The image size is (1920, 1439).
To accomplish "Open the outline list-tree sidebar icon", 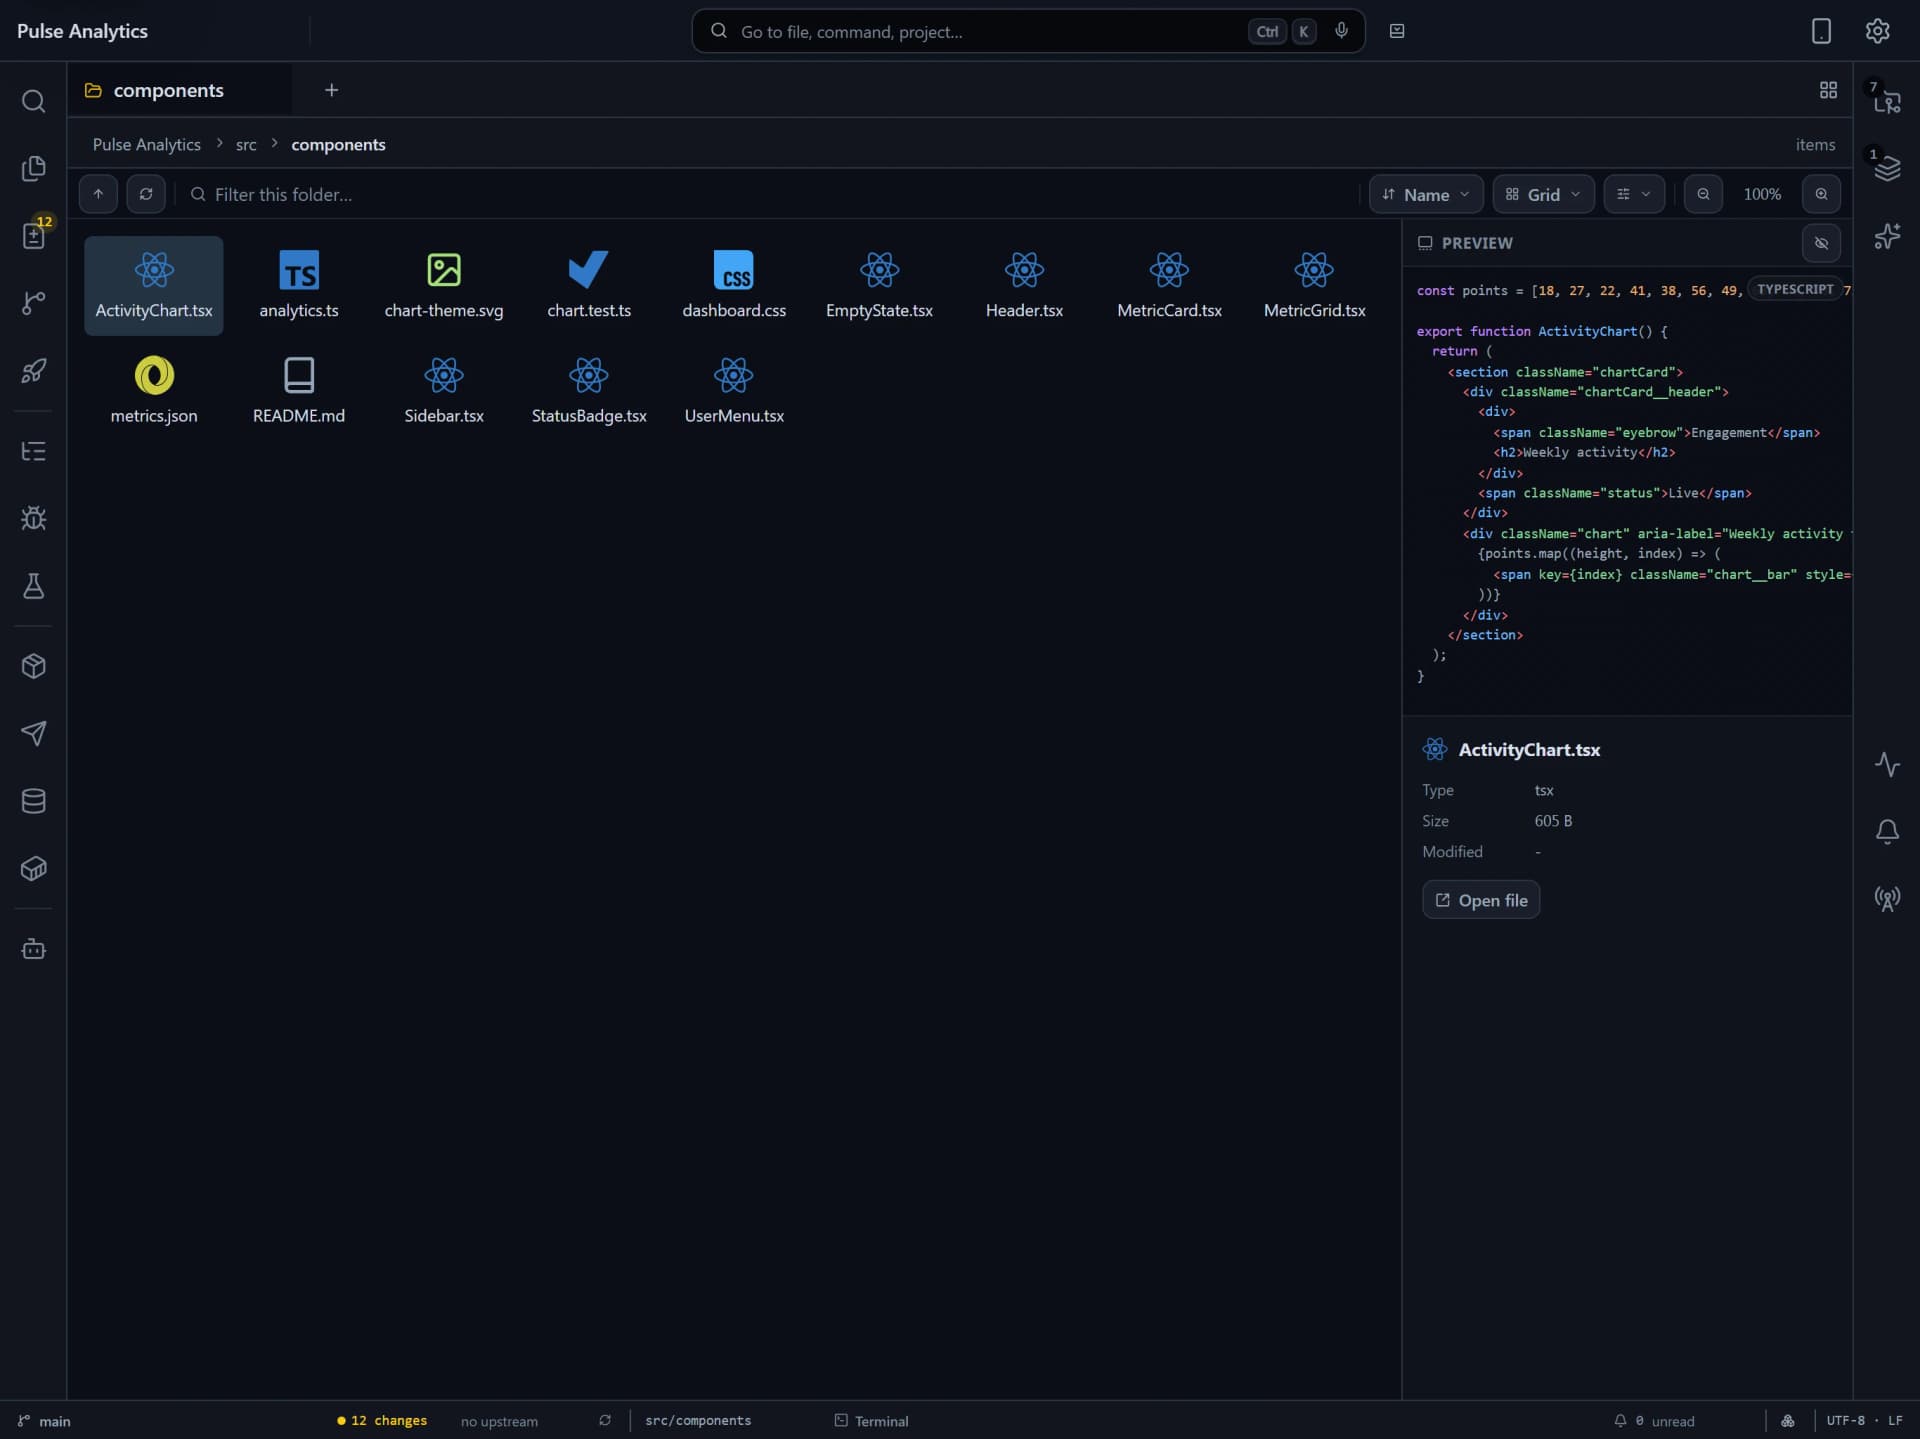I will pos(33,451).
